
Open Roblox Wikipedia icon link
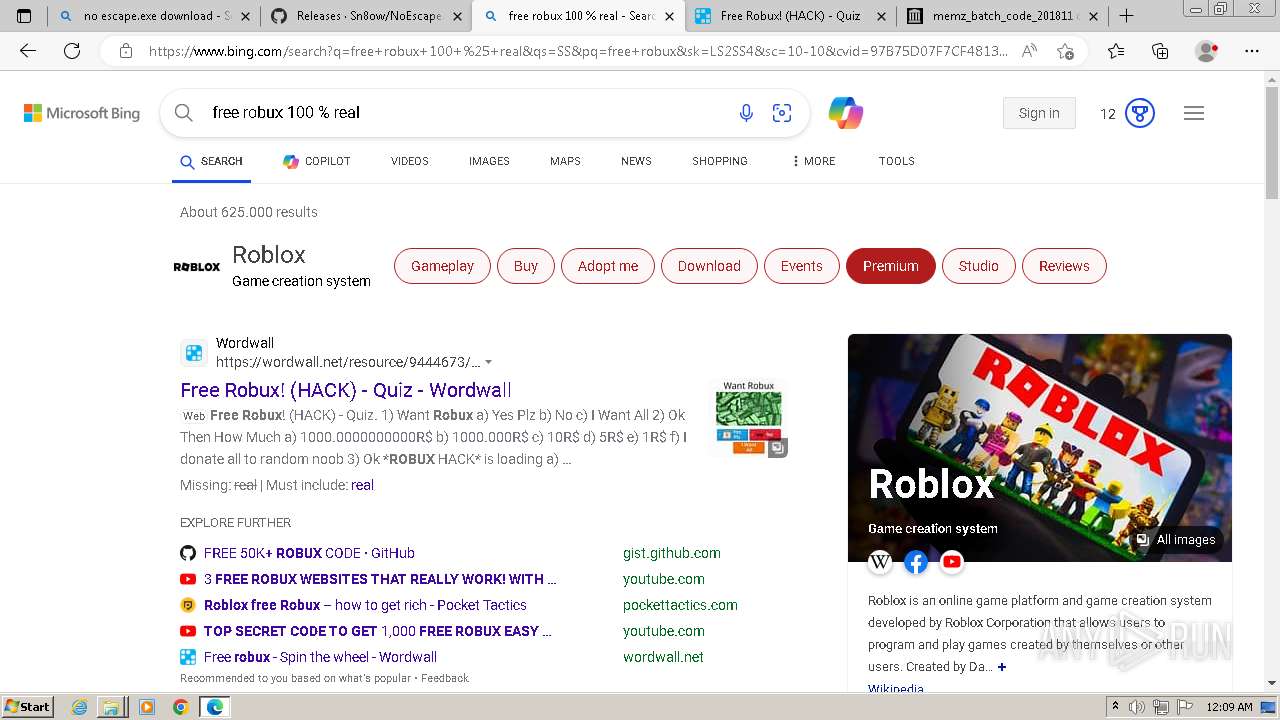pyautogui.click(x=880, y=562)
